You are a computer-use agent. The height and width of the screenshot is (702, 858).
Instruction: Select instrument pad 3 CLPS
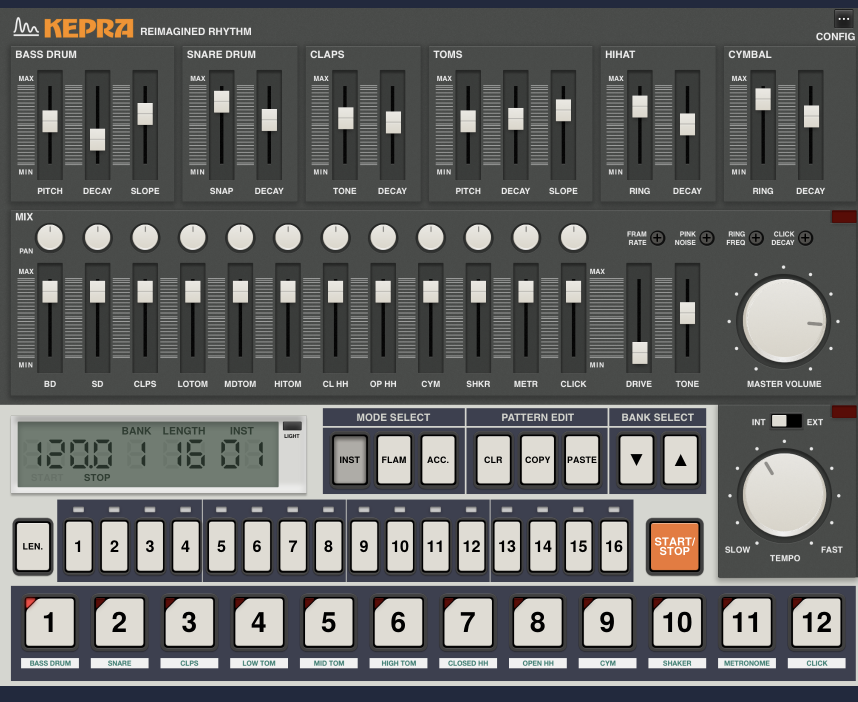[189, 622]
